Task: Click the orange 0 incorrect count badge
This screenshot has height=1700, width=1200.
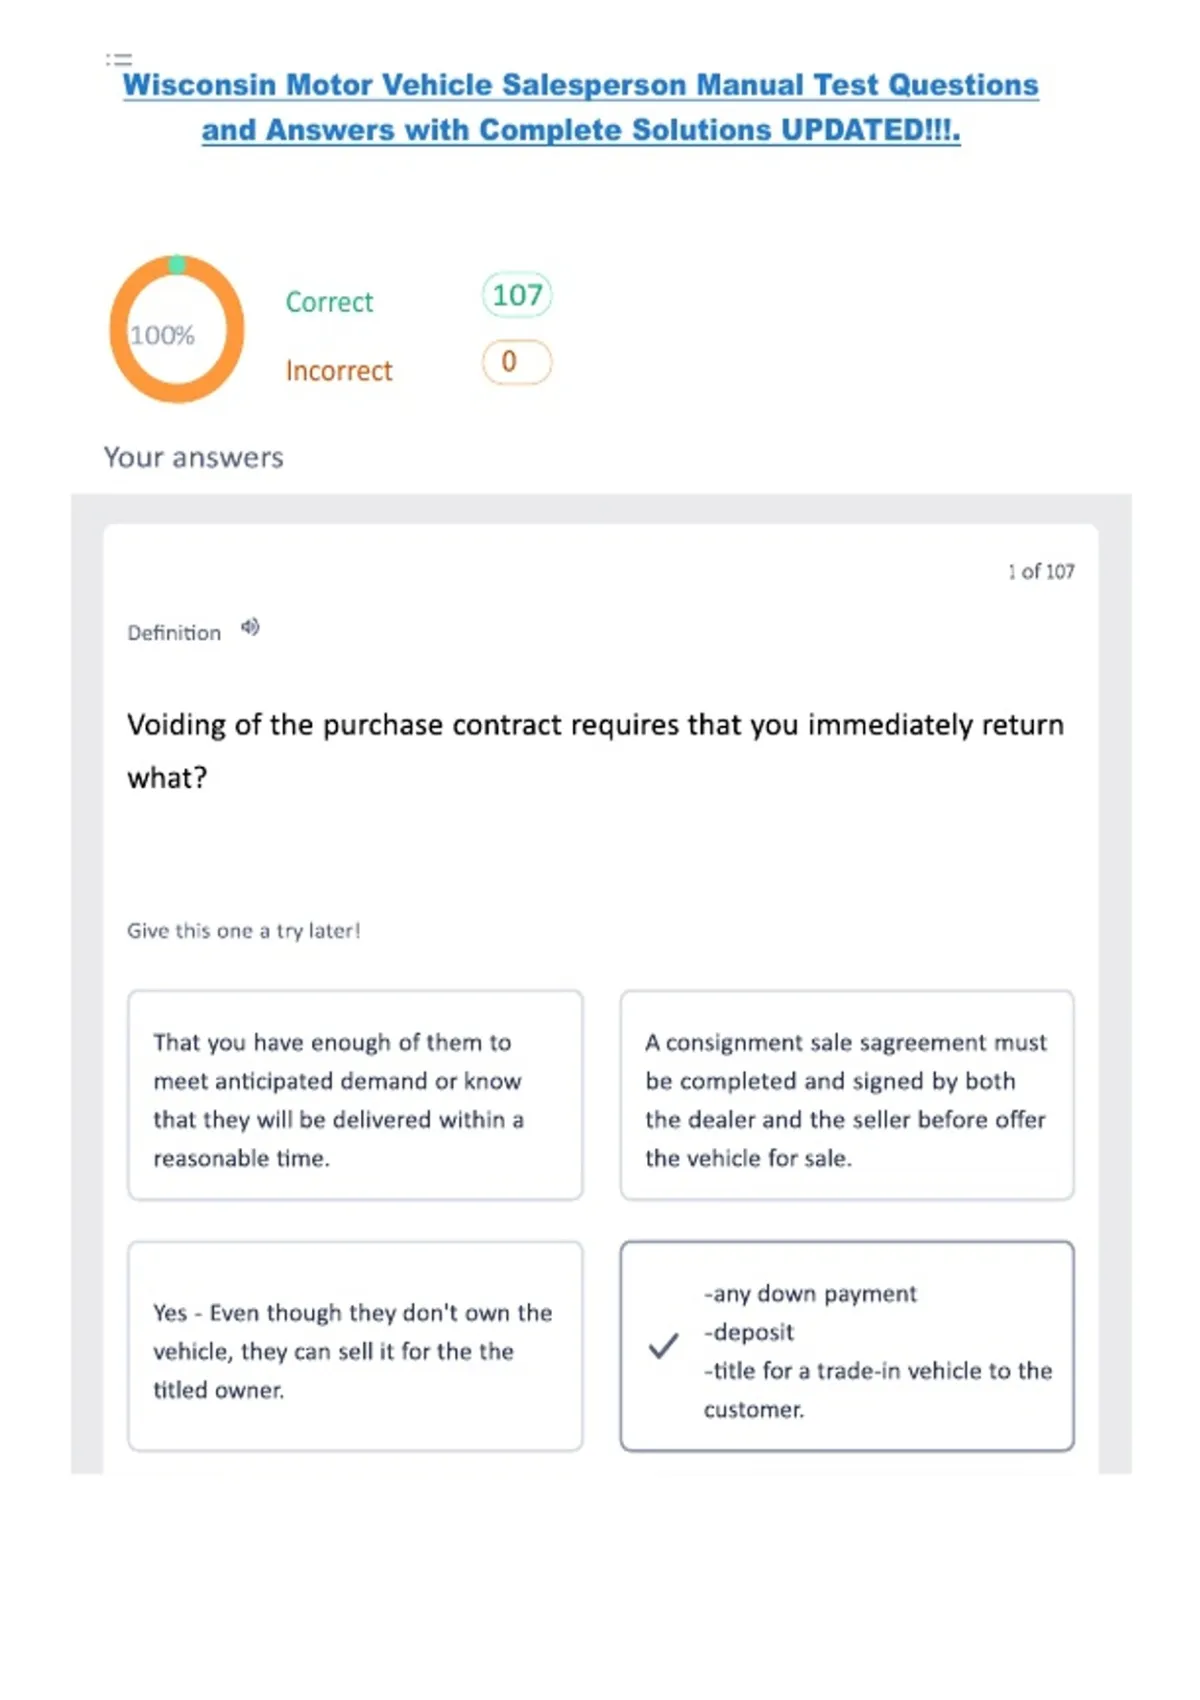Action: [516, 362]
